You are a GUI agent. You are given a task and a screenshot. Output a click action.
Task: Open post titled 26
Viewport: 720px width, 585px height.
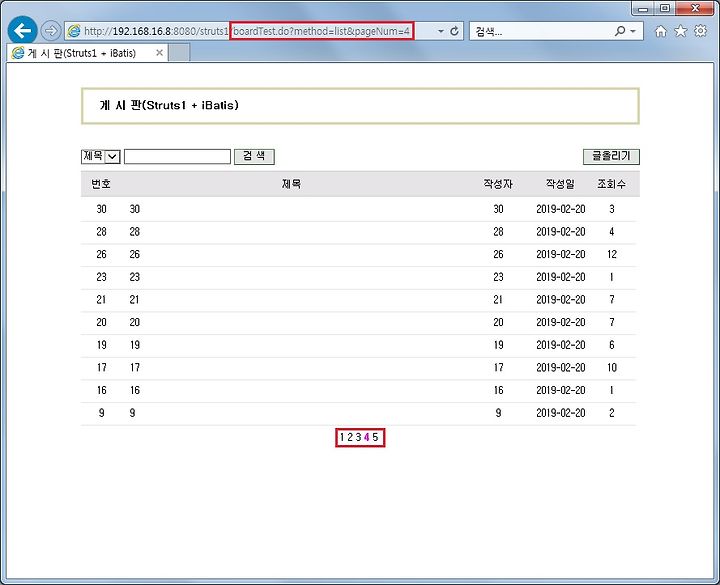pos(135,254)
